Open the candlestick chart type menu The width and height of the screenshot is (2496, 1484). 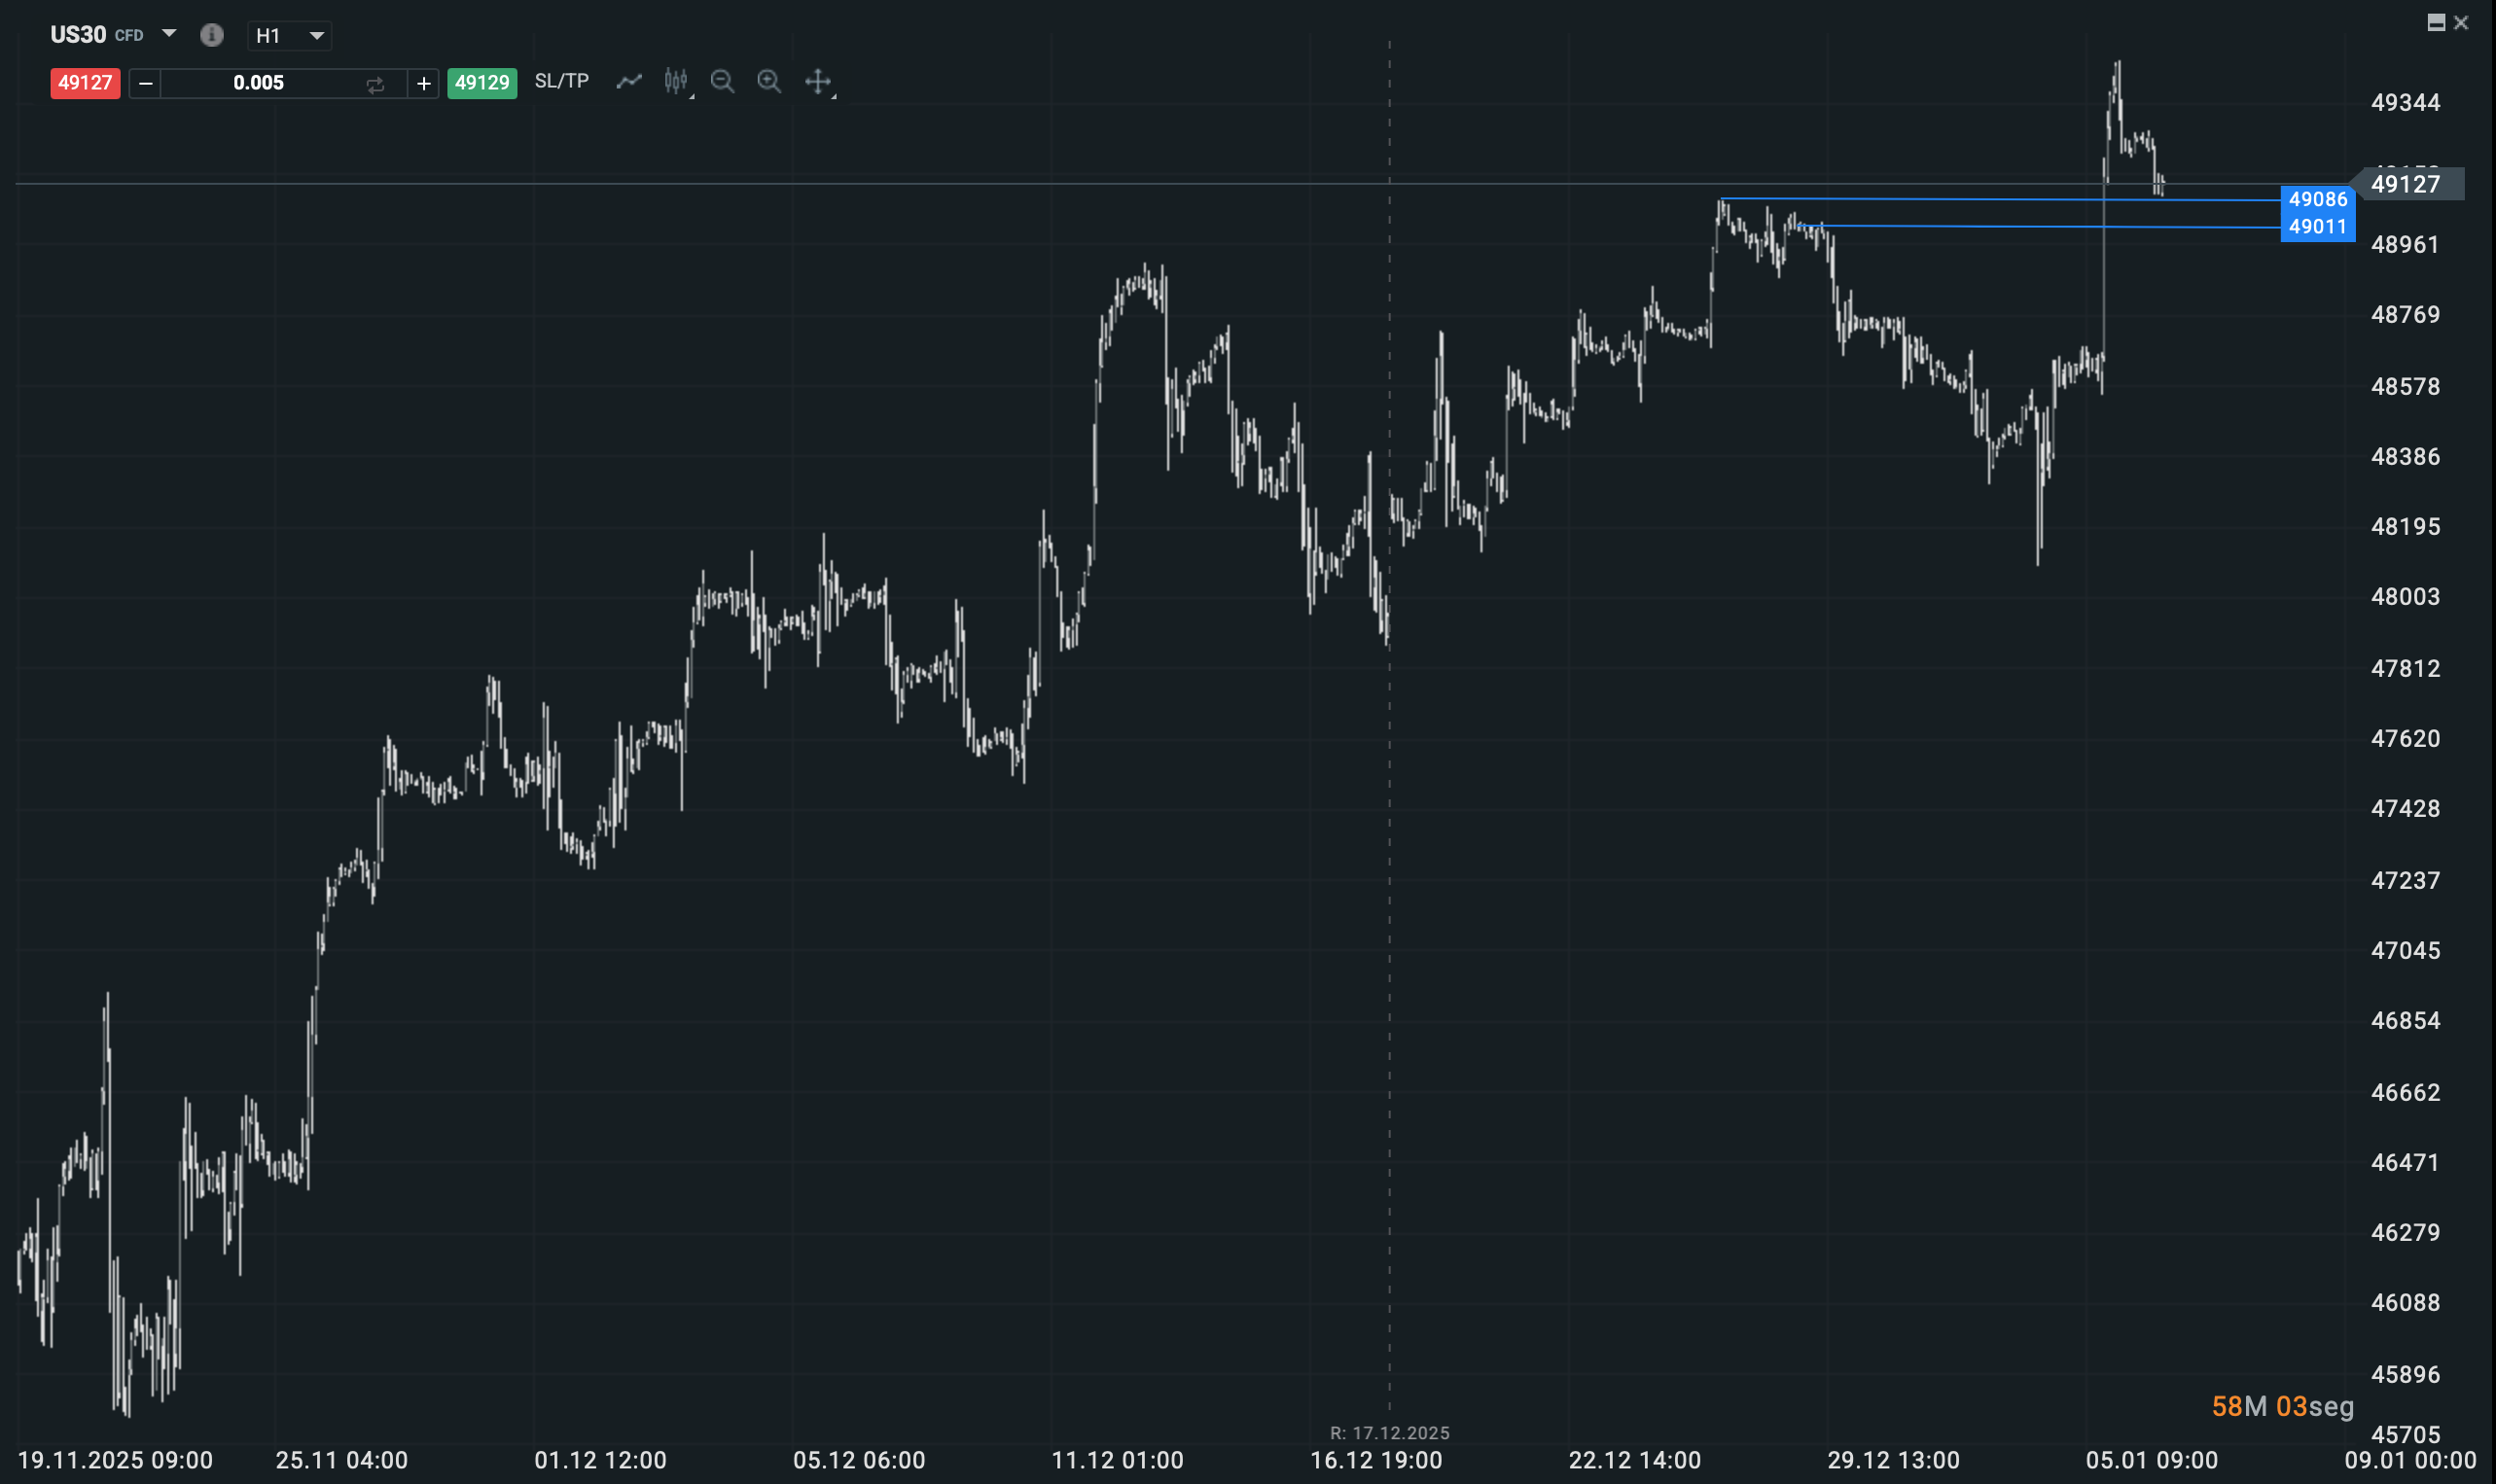click(x=676, y=82)
